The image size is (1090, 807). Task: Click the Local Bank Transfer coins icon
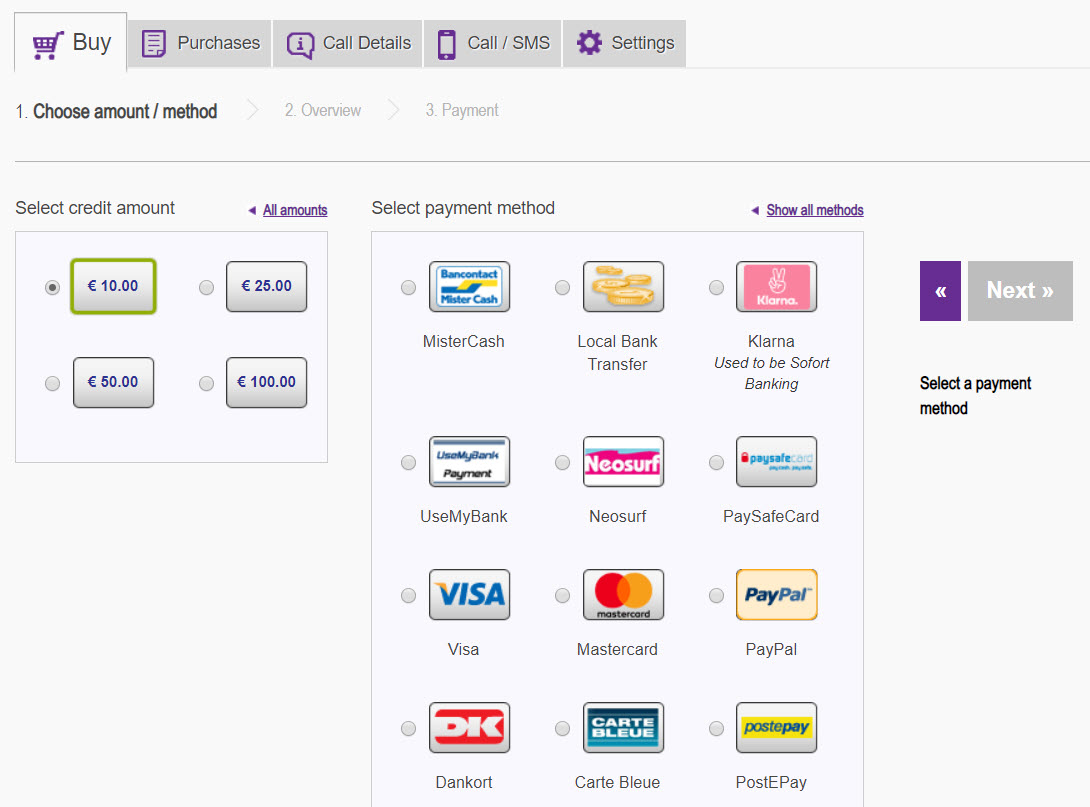[623, 287]
